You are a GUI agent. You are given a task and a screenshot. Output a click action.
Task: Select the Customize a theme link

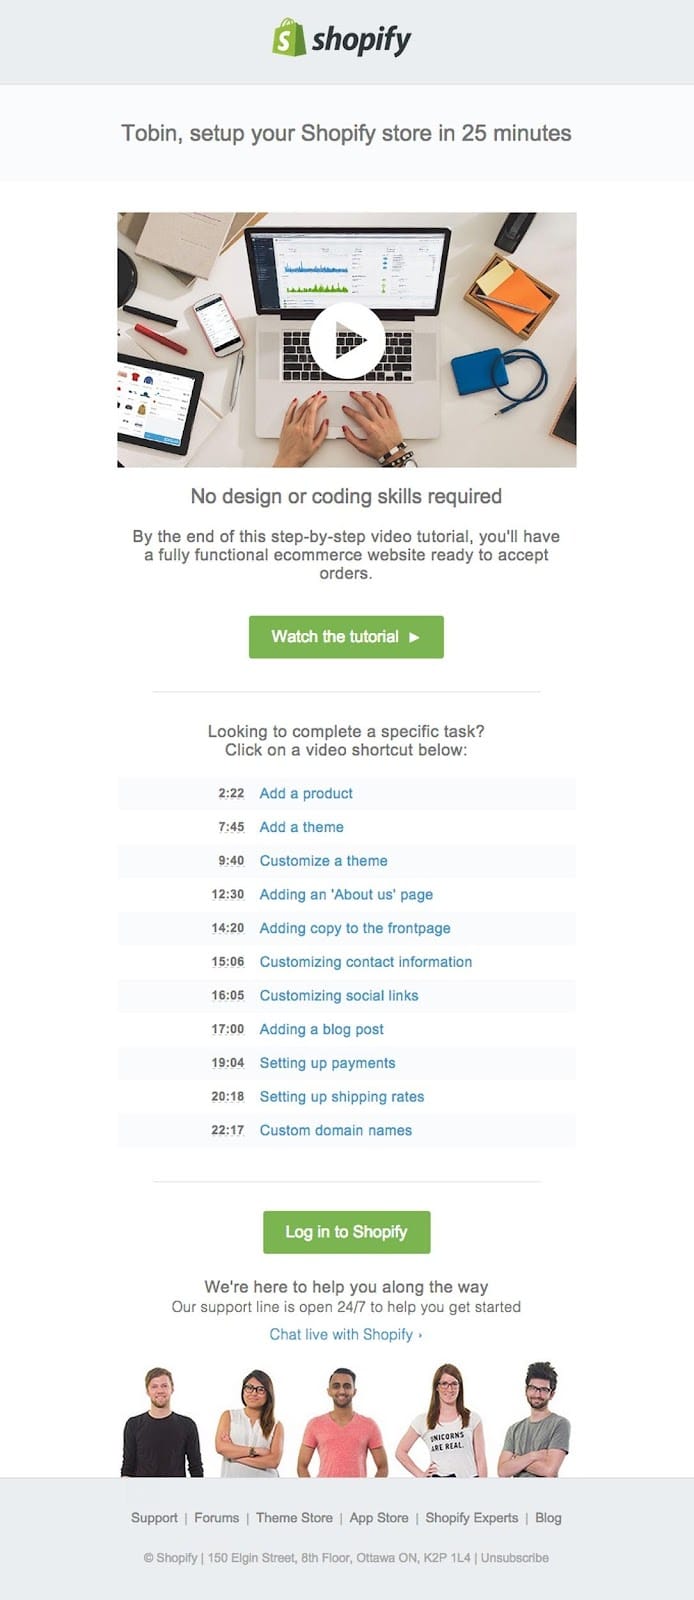(323, 861)
